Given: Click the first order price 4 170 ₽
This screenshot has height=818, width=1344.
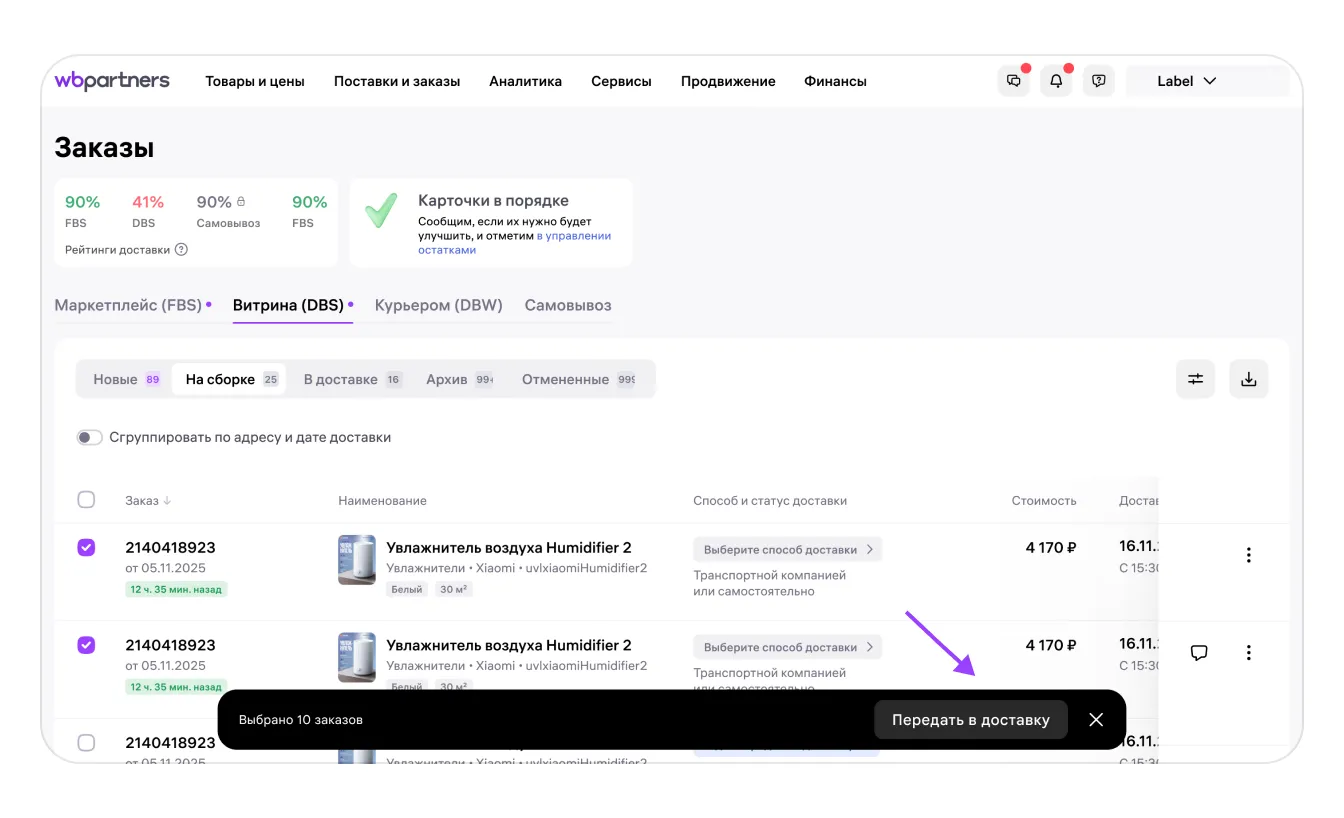Looking at the screenshot, I should pyautogui.click(x=1051, y=548).
